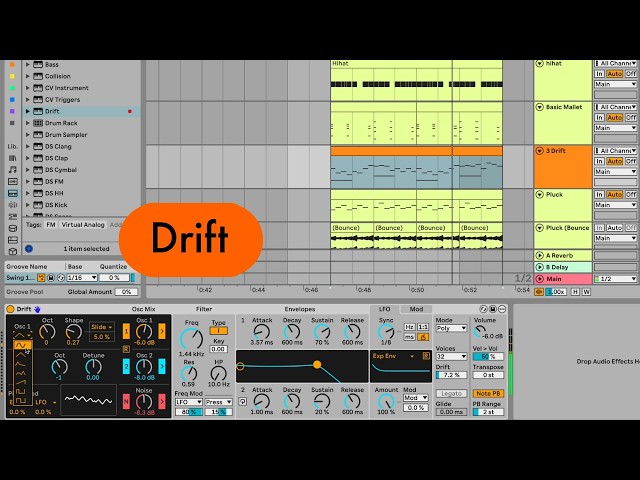Toggle the oscillator retrigger R button

pyautogui.click(x=126, y=349)
